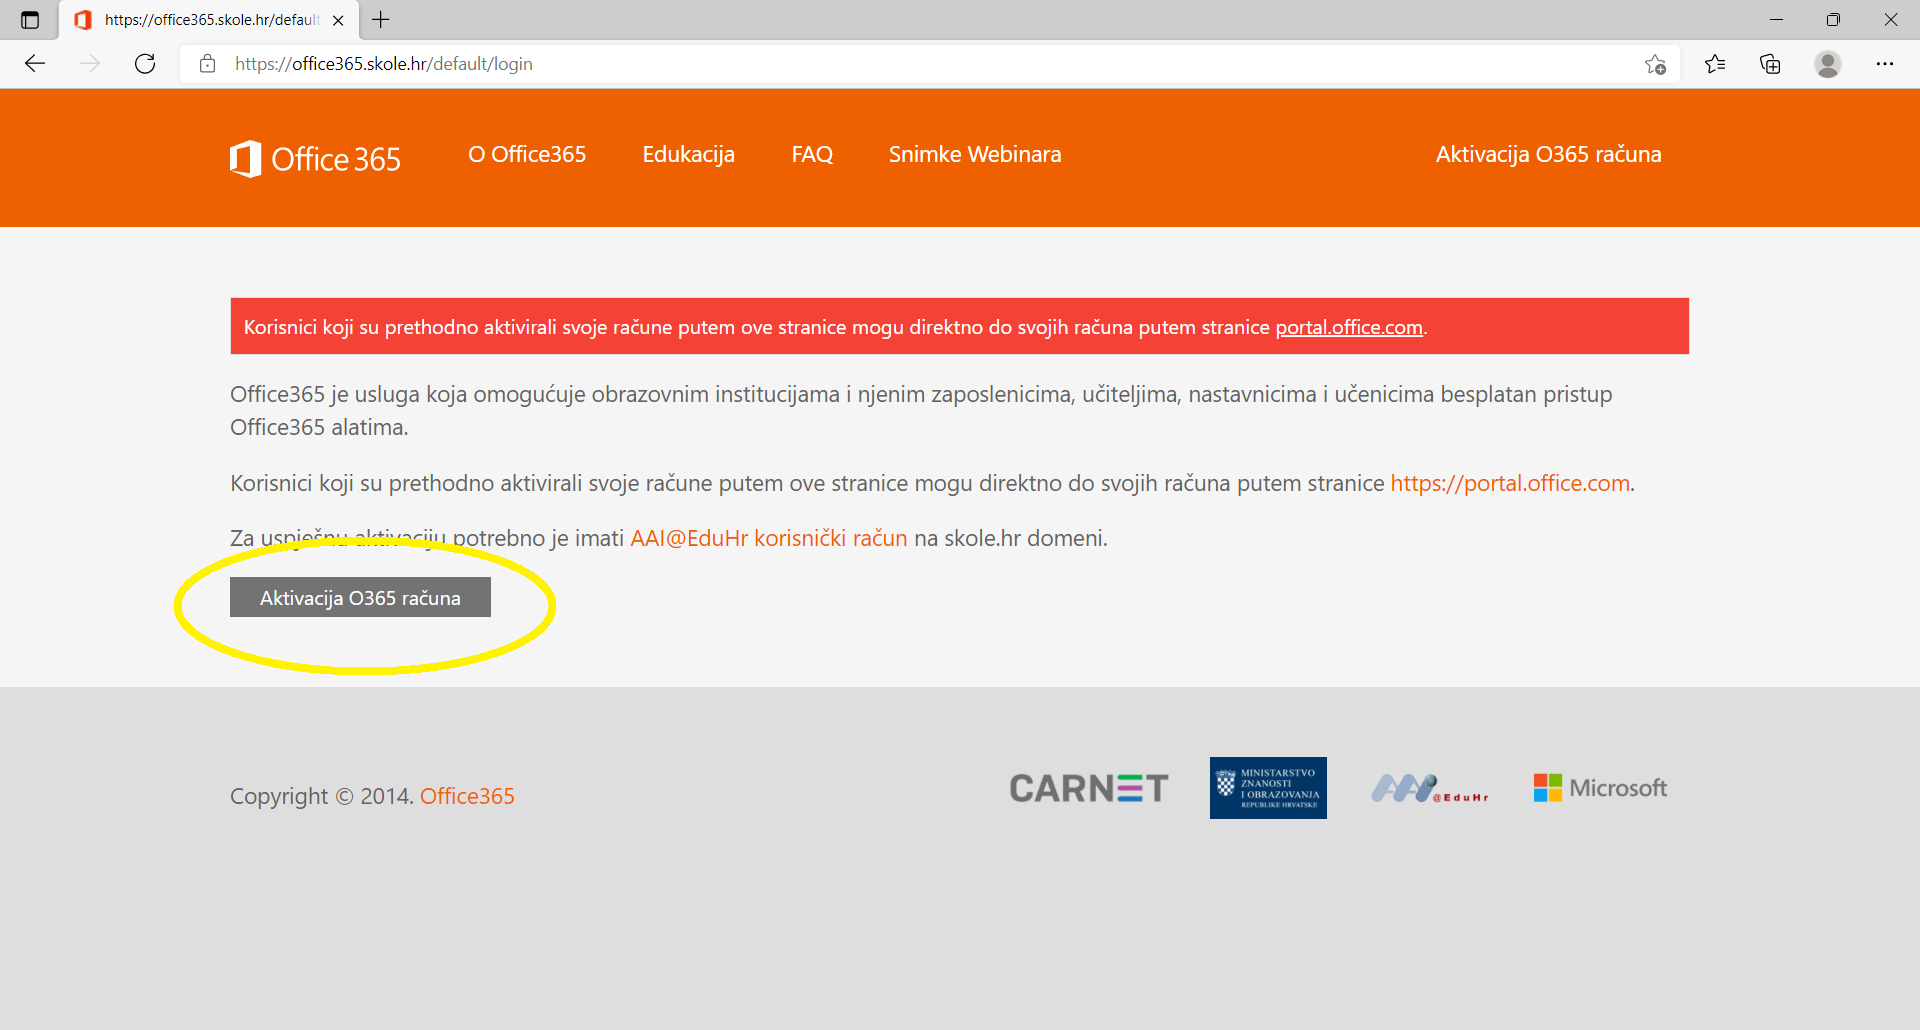Open the Collections icon in toolbar
This screenshot has width=1920, height=1030.
click(x=1770, y=64)
